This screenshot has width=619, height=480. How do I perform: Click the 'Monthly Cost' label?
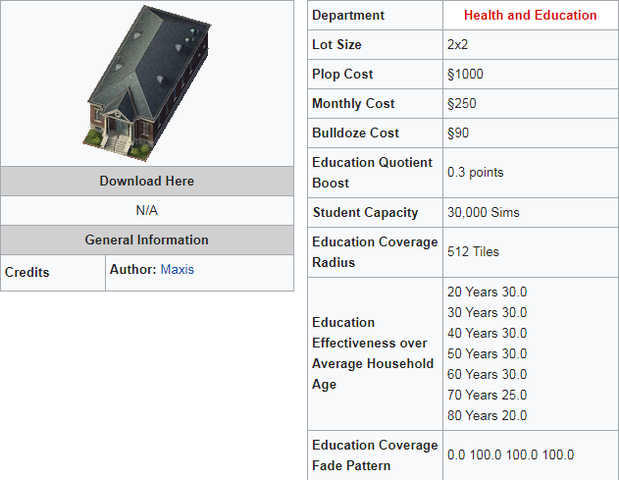pyautogui.click(x=353, y=103)
